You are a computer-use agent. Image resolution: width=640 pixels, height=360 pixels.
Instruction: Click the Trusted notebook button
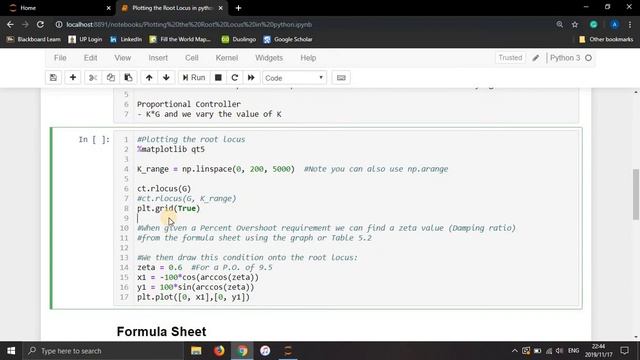pyautogui.click(x=510, y=58)
